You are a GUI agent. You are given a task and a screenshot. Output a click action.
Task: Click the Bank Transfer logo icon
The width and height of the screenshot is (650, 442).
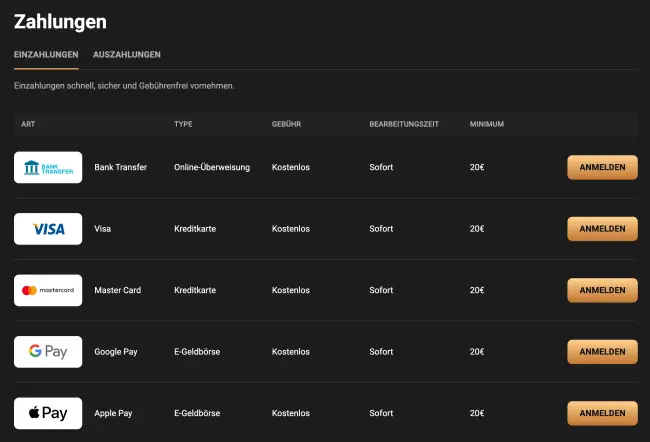tap(48, 168)
